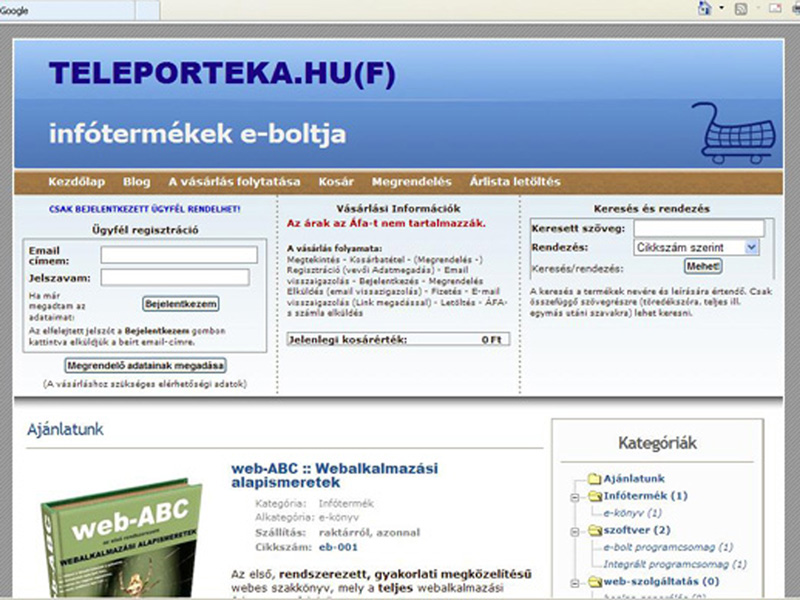Open the web-ABC Webalkalmazási alapismeretek product link

point(334,475)
